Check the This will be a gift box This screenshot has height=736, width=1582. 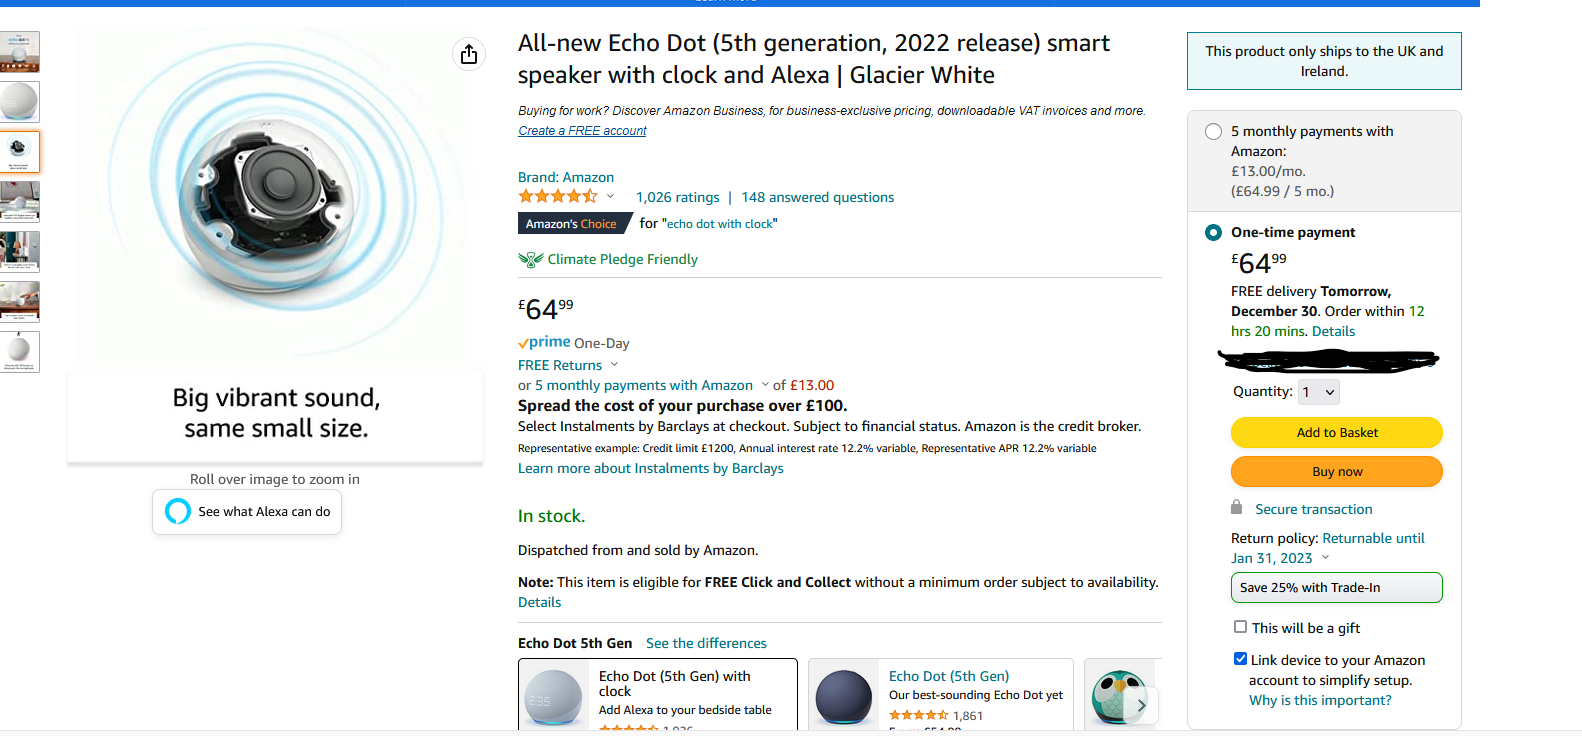click(x=1240, y=627)
